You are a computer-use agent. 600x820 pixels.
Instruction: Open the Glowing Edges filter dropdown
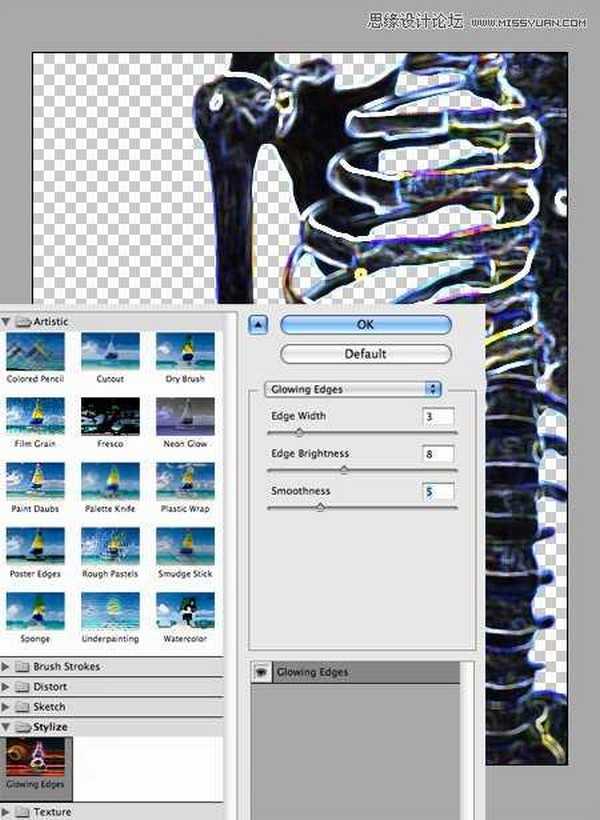point(352,389)
